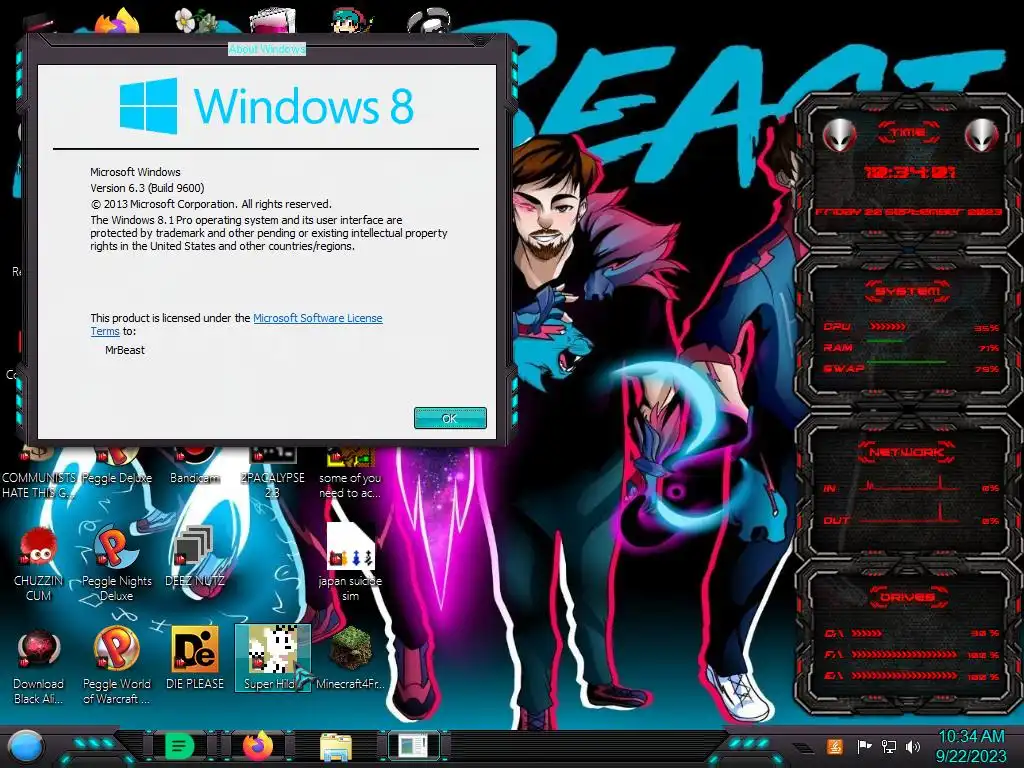This screenshot has height=768, width=1024.
Task: Open File Explorer on the taskbar
Action: [x=336, y=746]
